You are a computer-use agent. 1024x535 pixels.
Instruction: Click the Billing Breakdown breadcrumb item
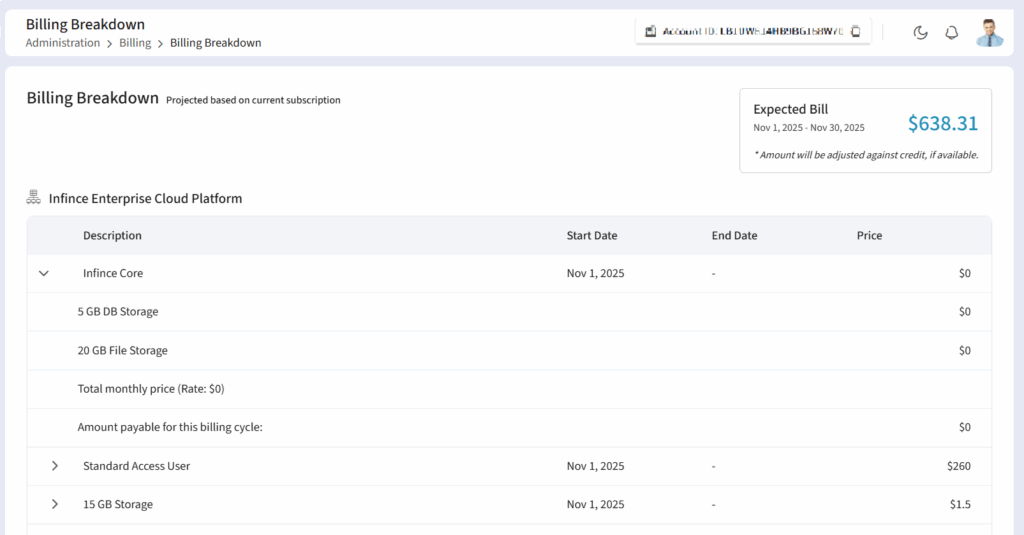[215, 43]
